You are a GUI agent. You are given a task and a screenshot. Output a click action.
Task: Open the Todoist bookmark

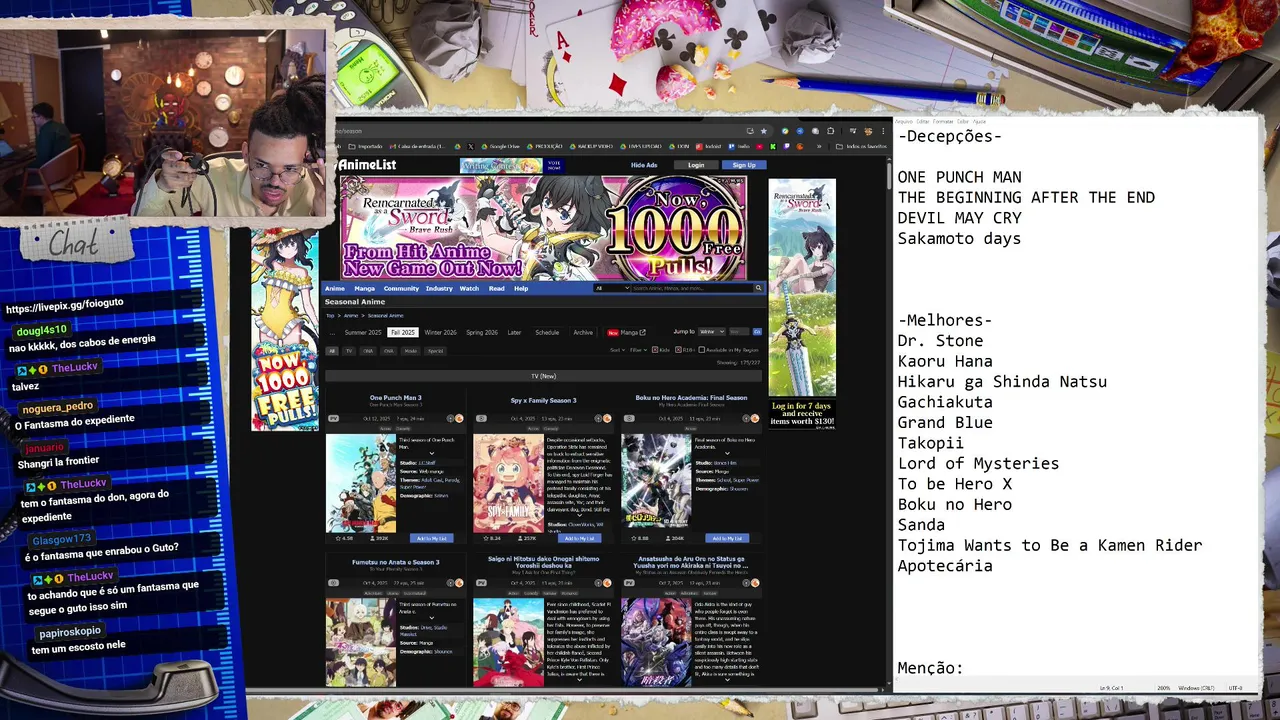pyautogui.click(x=708, y=146)
